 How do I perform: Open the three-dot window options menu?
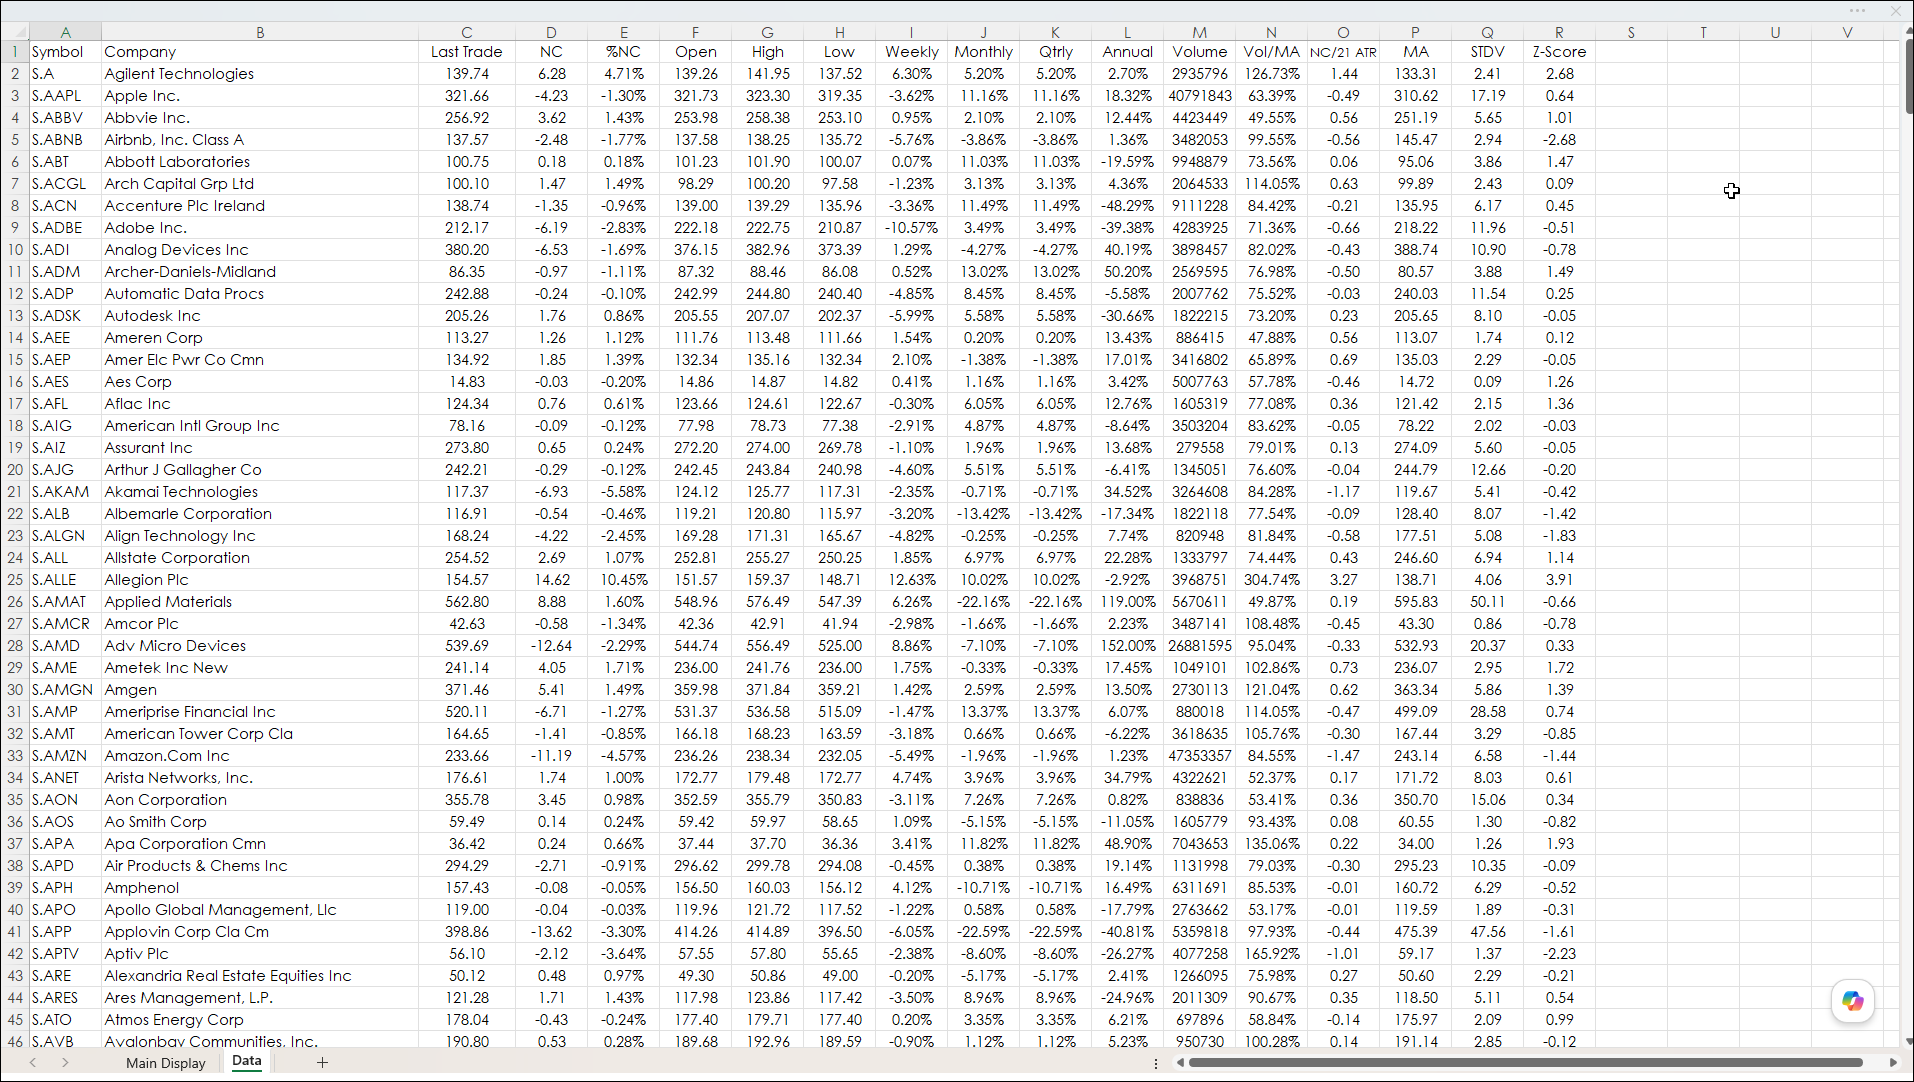pyautogui.click(x=1857, y=11)
